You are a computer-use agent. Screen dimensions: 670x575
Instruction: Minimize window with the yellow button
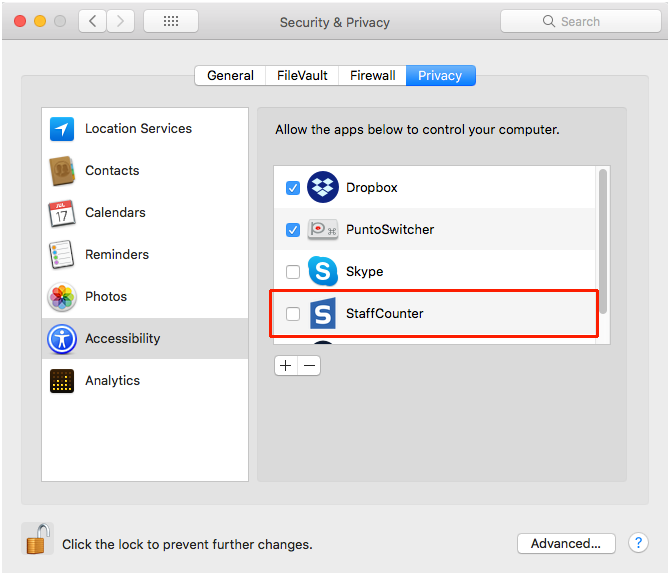click(40, 21)
